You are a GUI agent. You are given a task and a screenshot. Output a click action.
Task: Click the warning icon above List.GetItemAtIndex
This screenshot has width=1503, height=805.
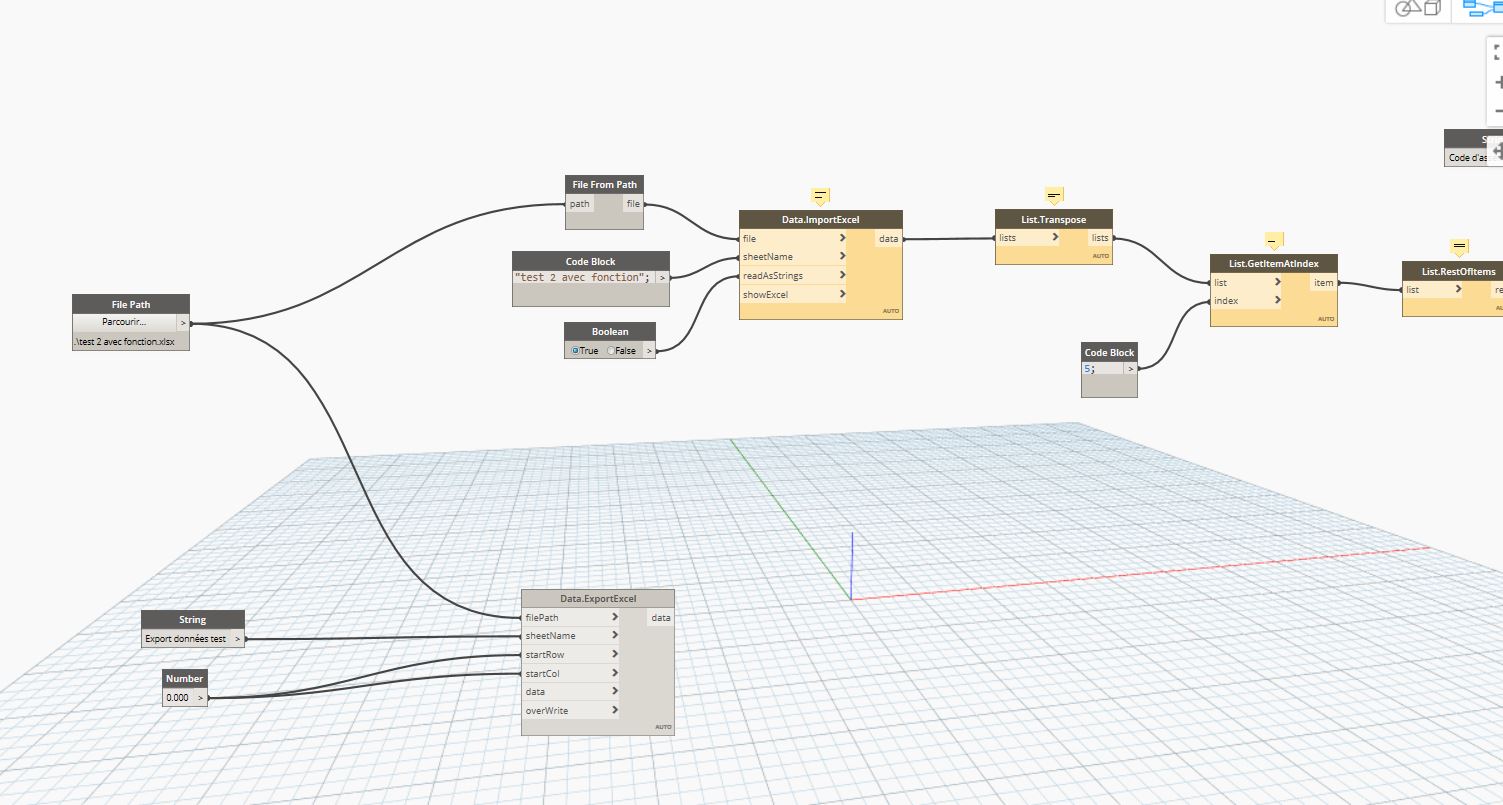tap(1272, 241)
